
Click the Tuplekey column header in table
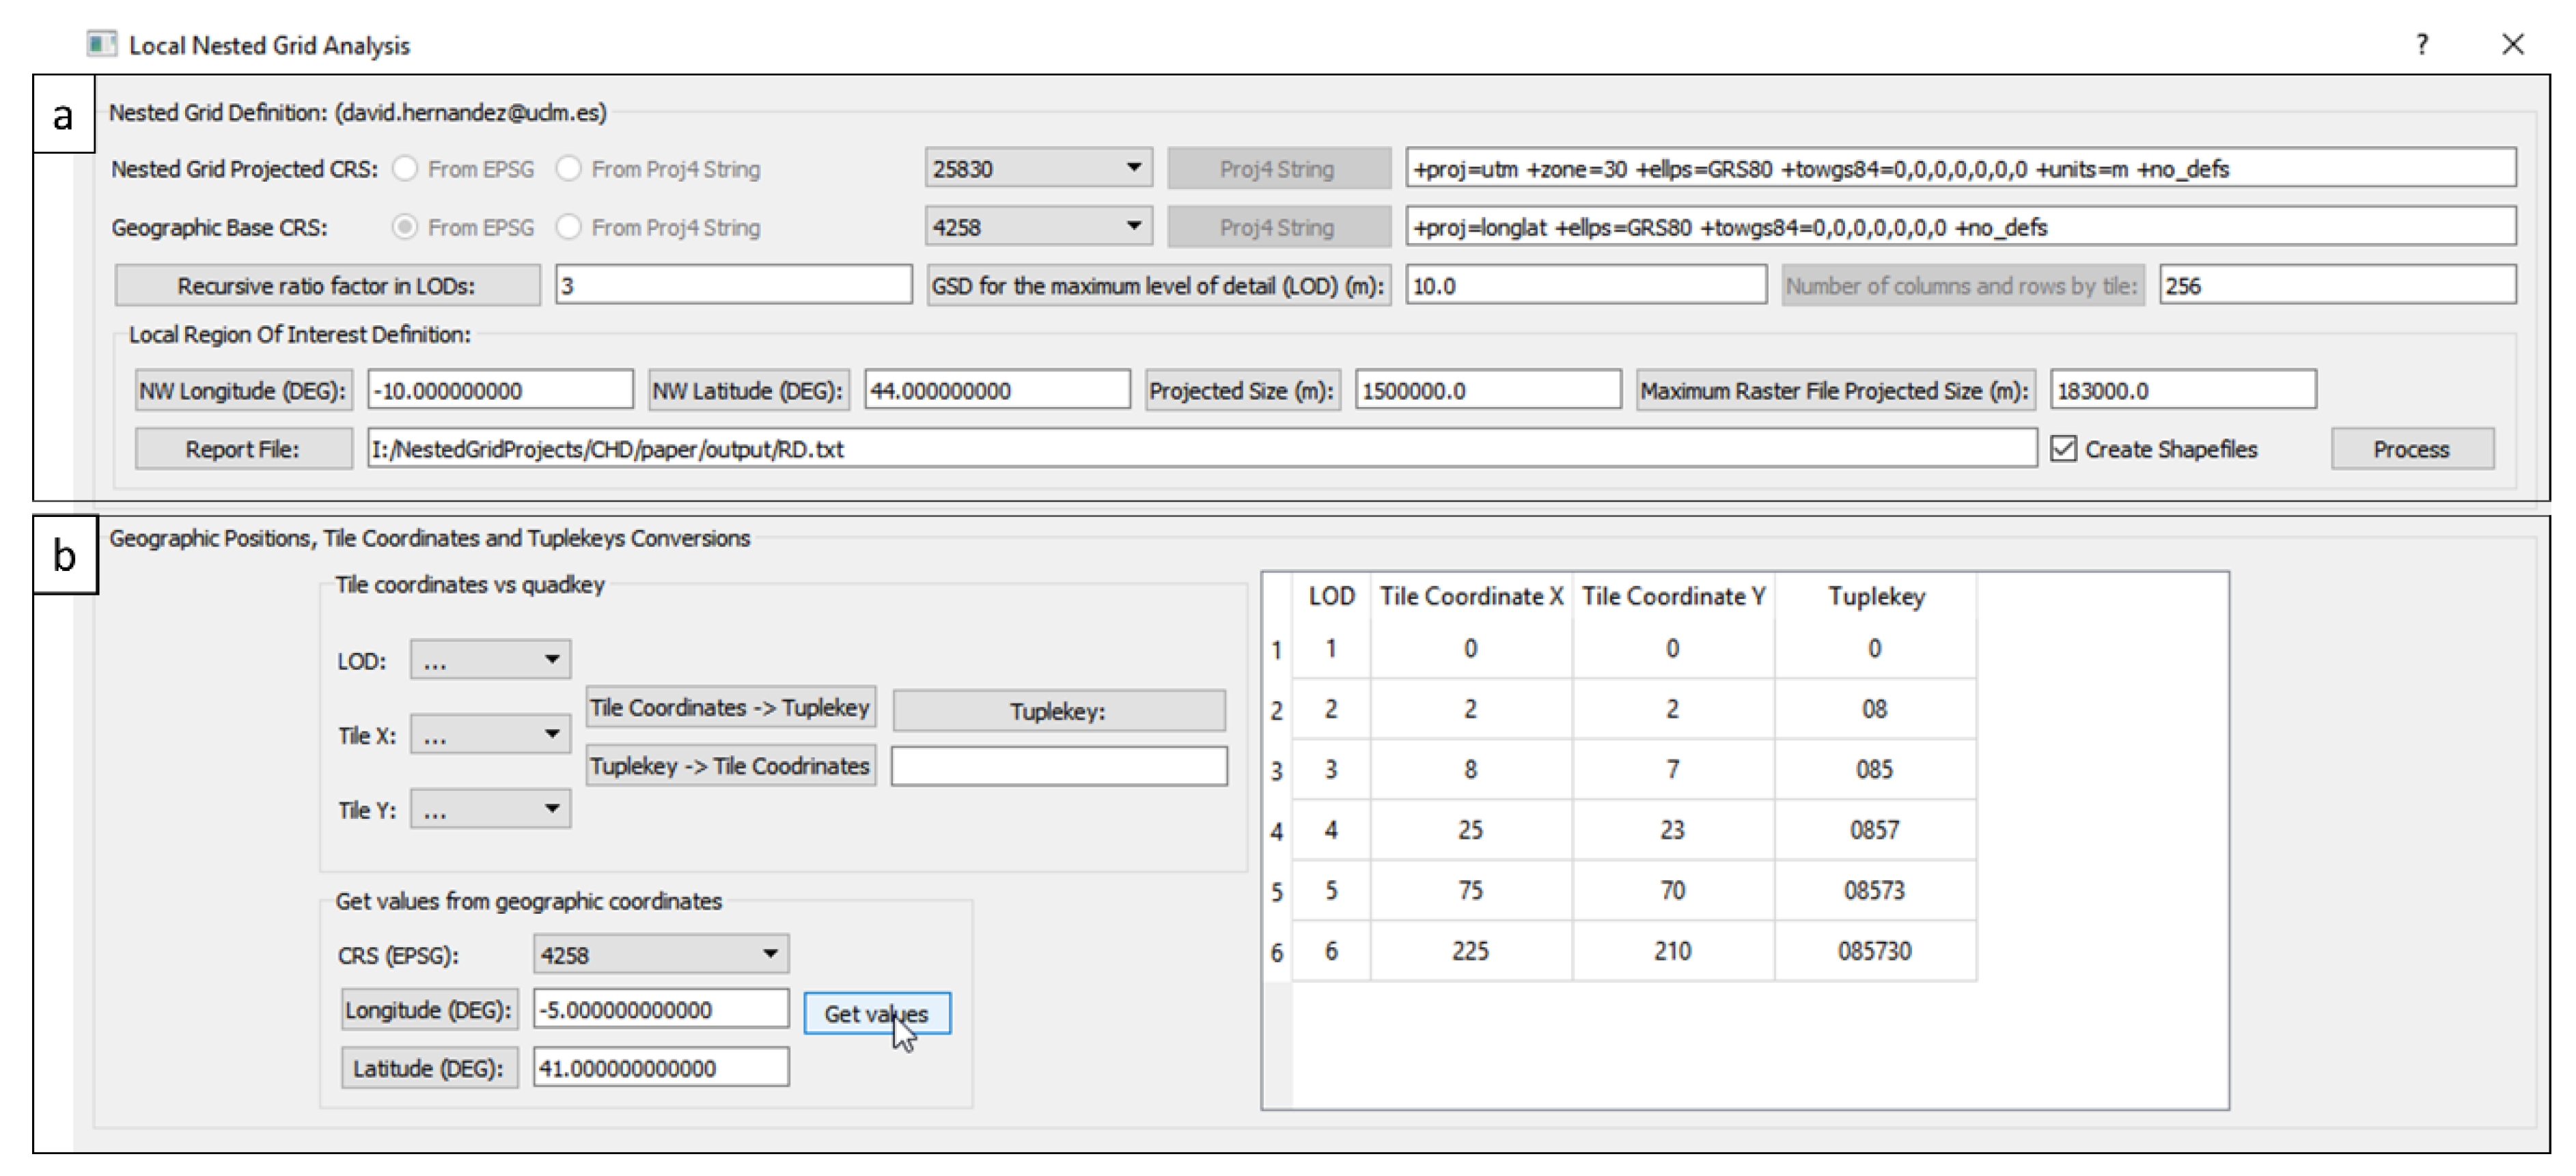(1875, 596)
